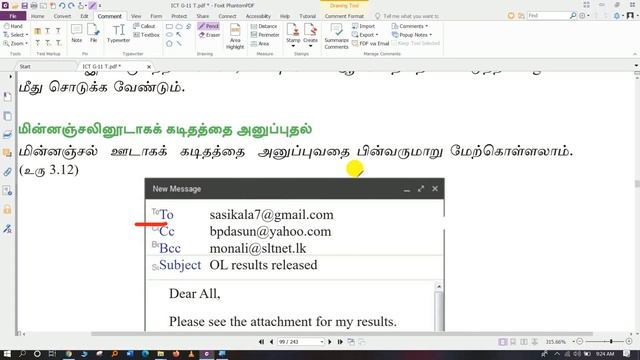The width and height of the screenshot is (640, 360).
Task: Open the Attachments side panel
Action: (7, 172)
